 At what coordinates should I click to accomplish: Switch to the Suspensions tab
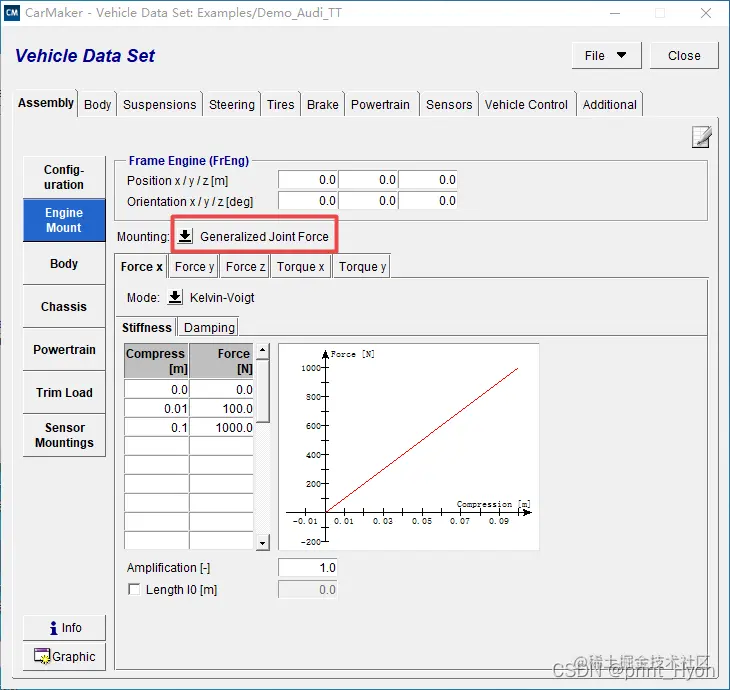(159, 104)
